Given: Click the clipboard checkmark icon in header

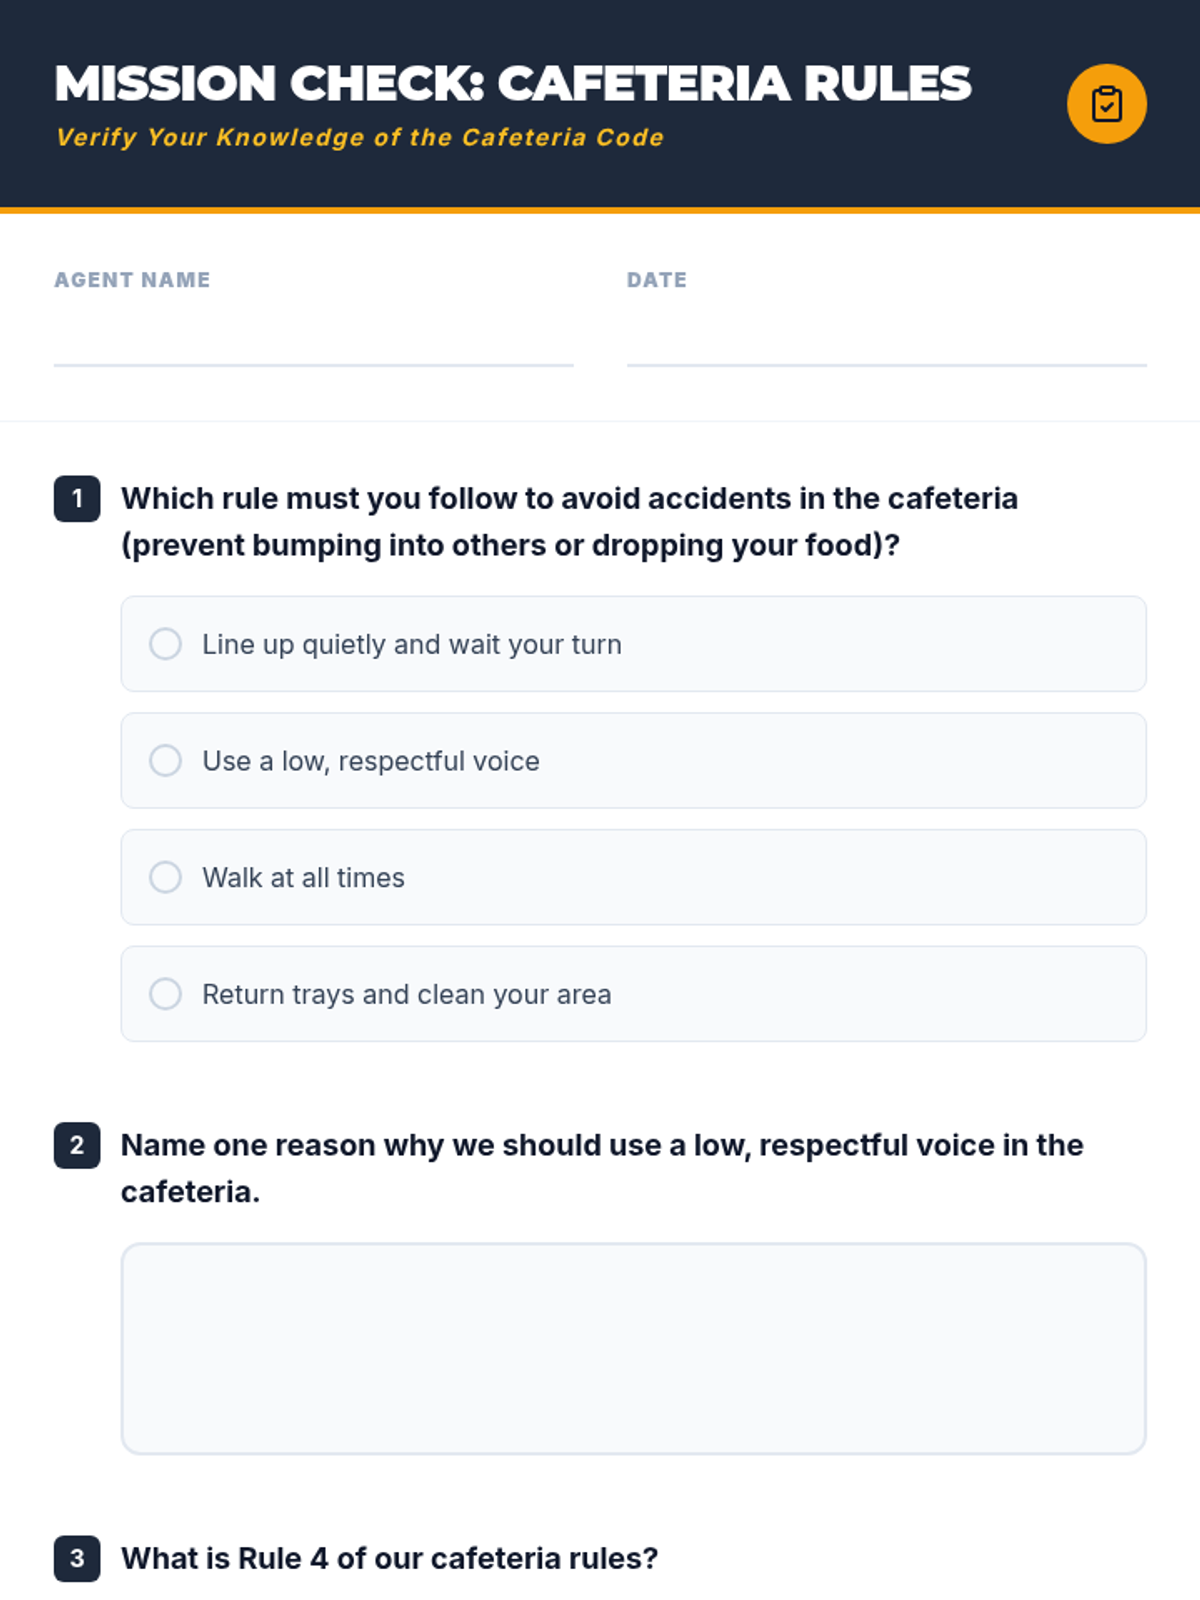Looking at the screenshot, I should [x=1106, y=104].
